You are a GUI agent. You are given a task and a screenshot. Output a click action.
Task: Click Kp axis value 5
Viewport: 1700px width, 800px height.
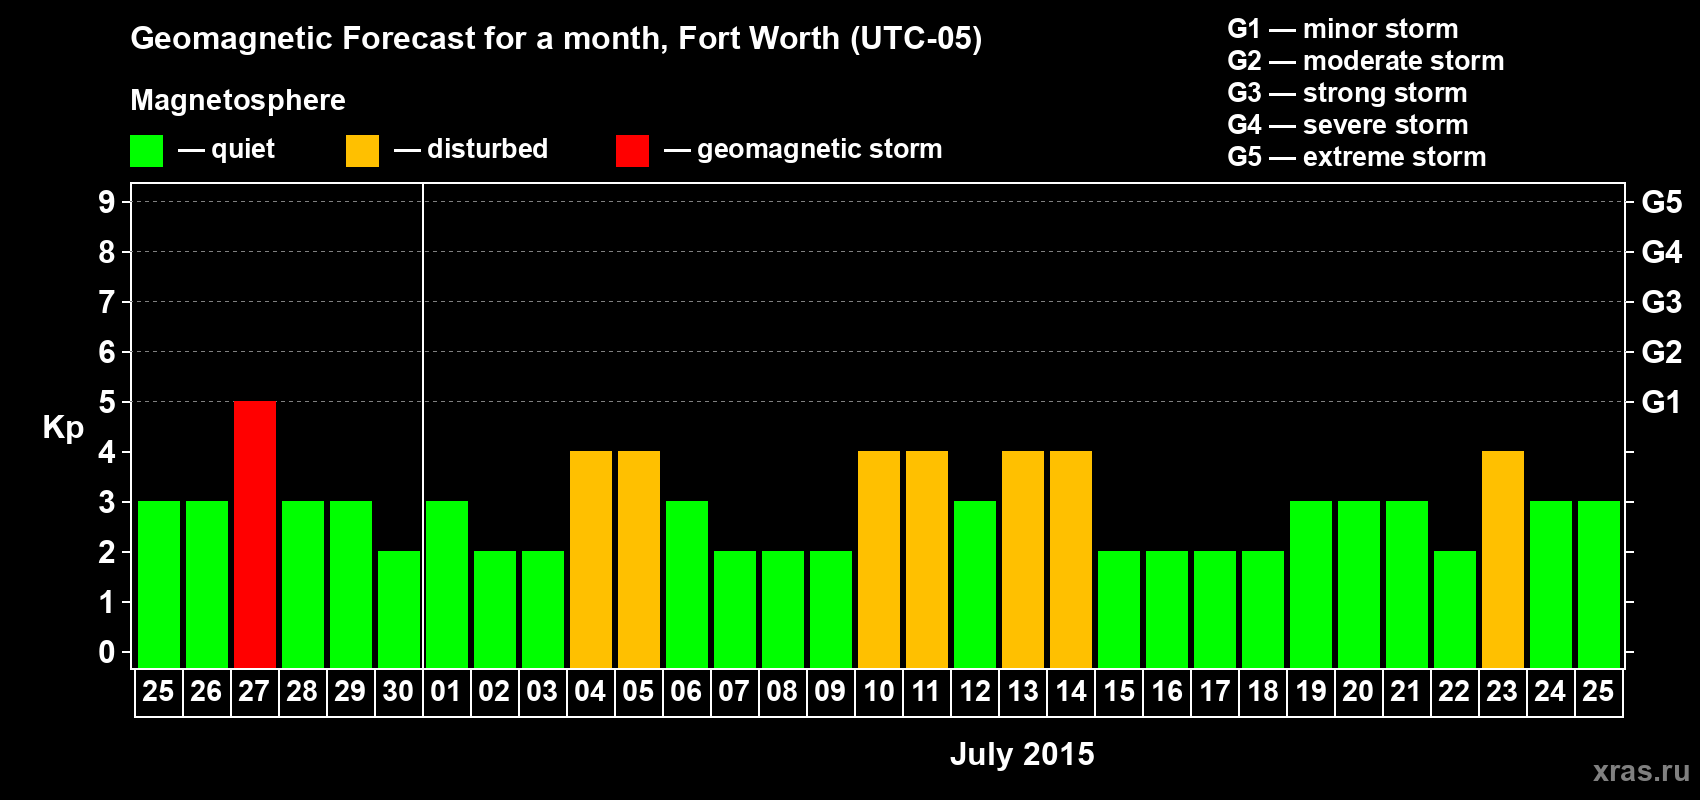click(107, 402)
